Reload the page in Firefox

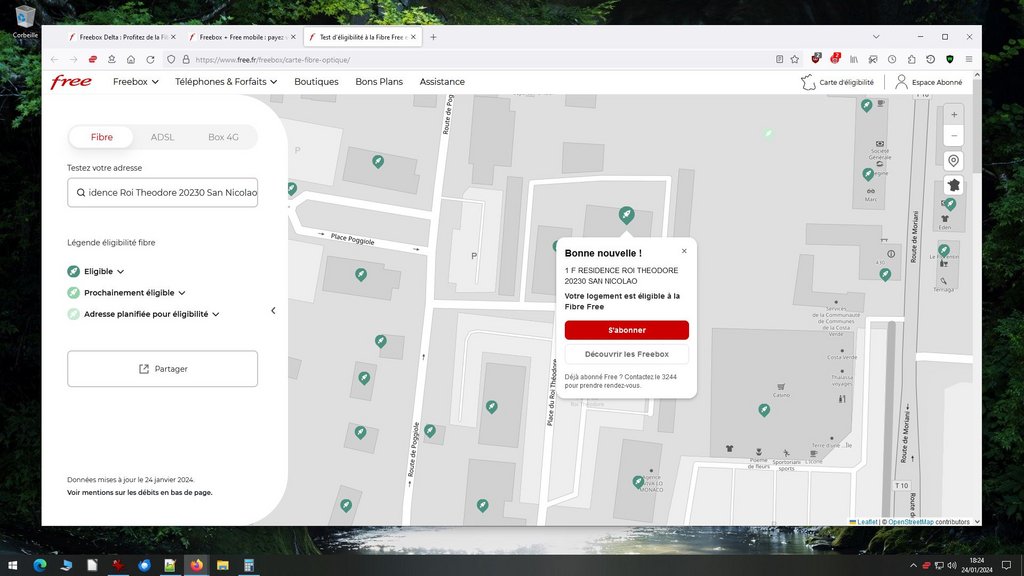(x=150, y=59)
